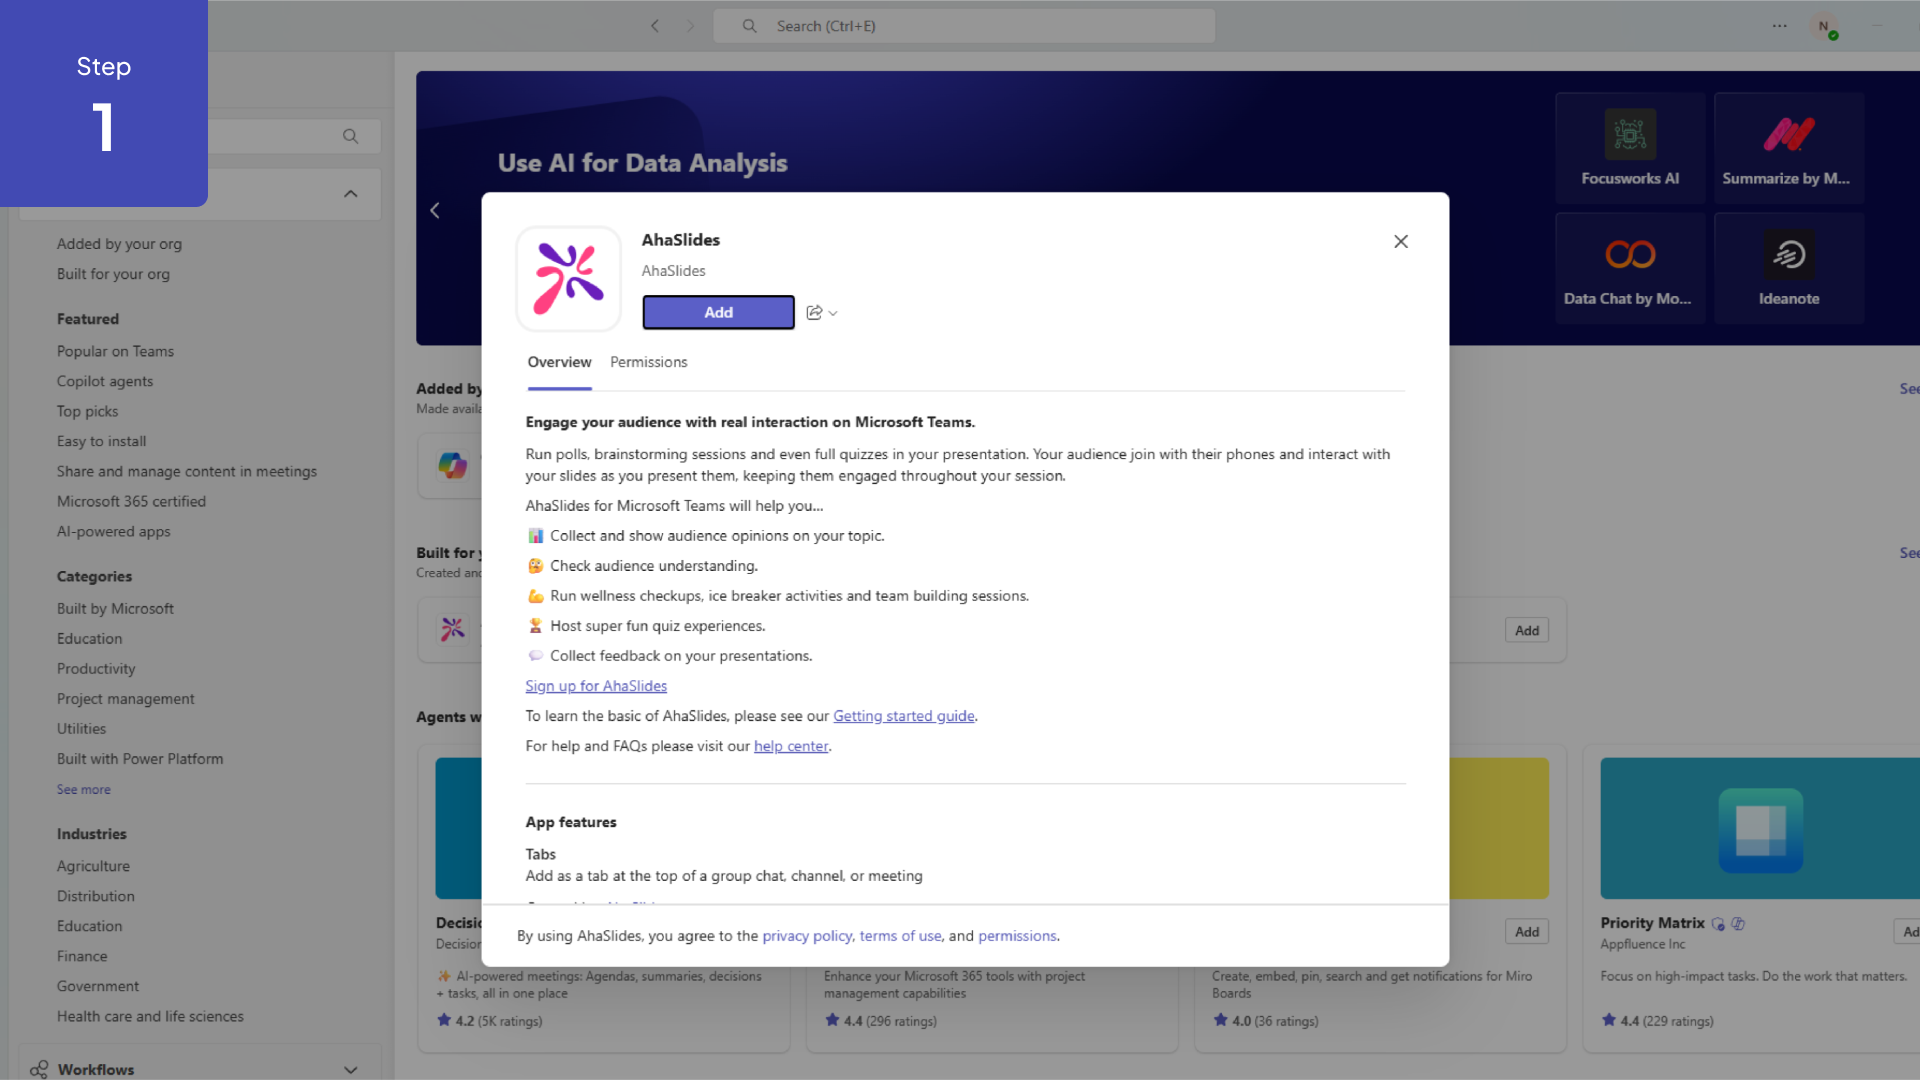Click the share icon beside the Add button
Screen dimensions: 1920x1080
812,312
